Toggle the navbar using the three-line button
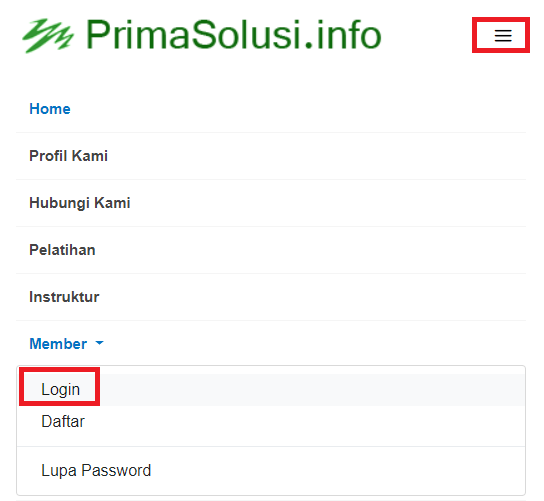This screenshot has height=501, width=544. tap(501, 35)
